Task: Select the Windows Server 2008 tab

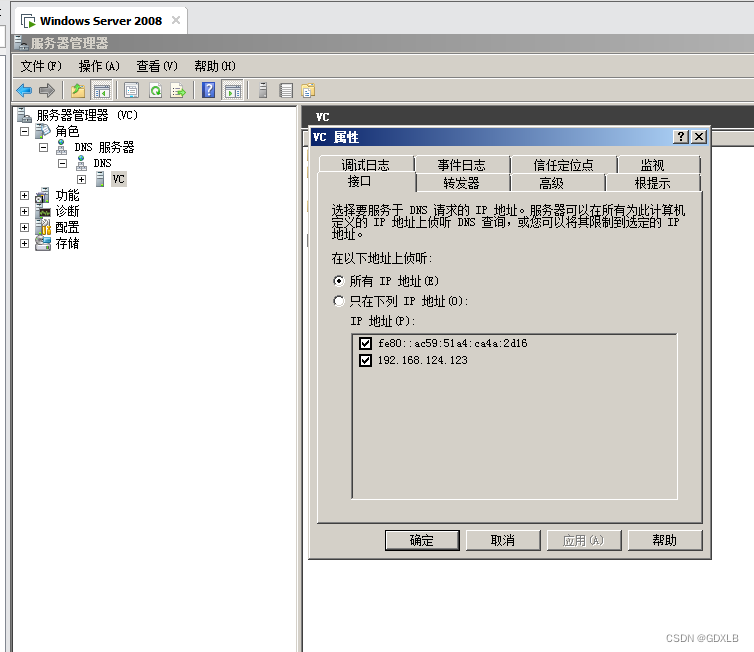Action: [x=101, y=21]
